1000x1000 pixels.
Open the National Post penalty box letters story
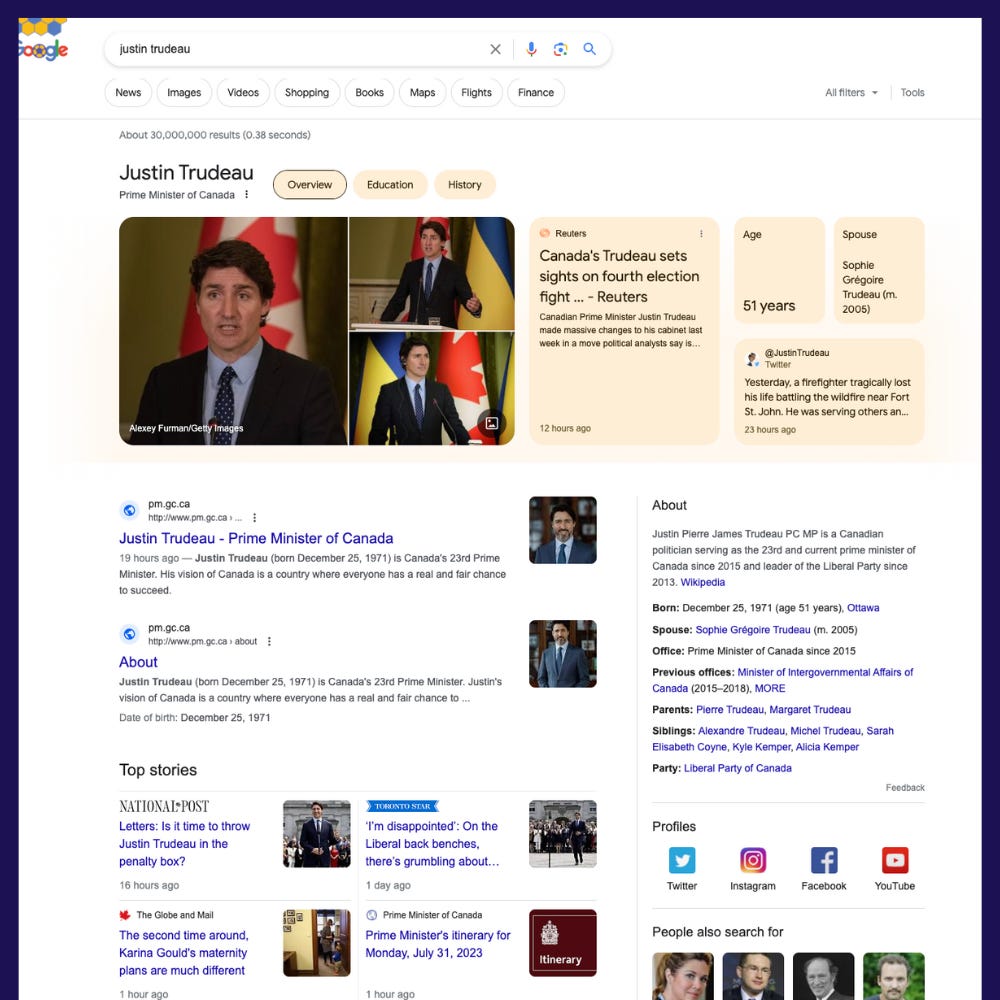pyautogui.click(x=184, y=844)
